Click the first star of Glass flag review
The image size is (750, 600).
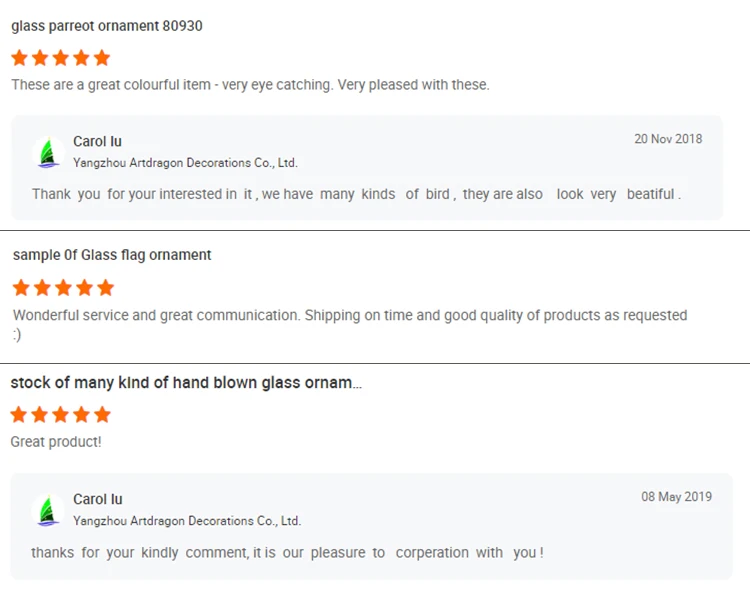pyautogui.click(x=21, y=288)
